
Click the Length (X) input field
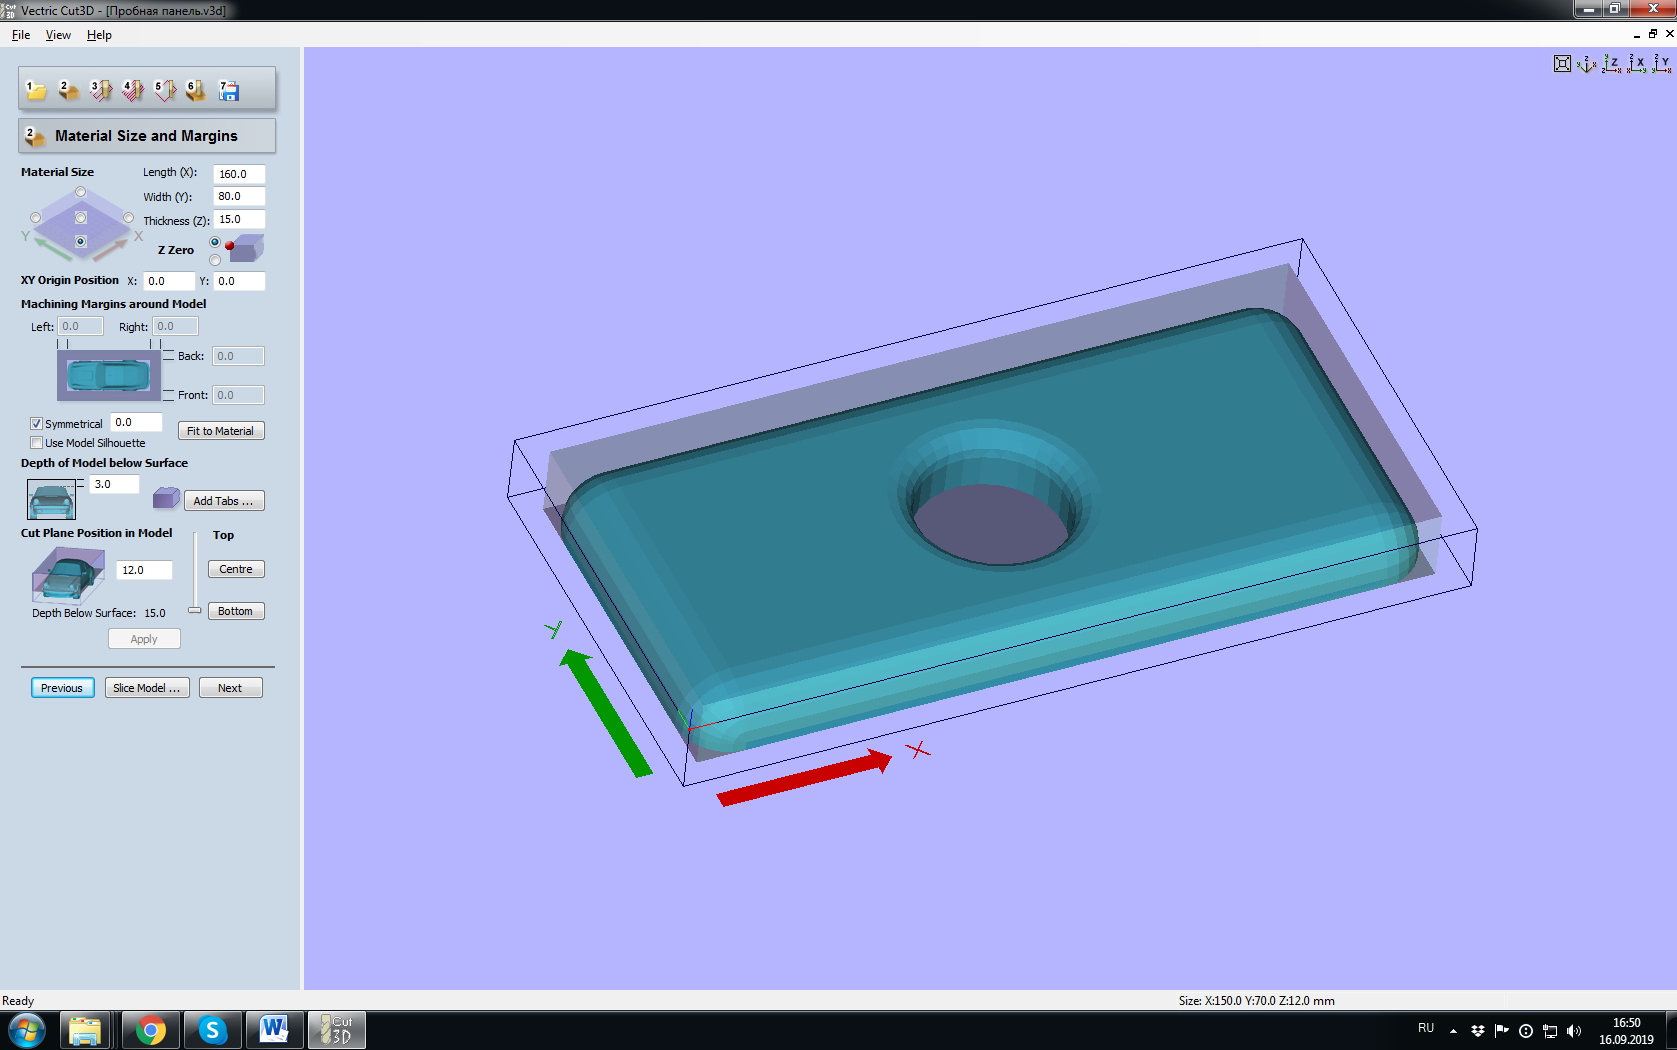click(239, 174)
